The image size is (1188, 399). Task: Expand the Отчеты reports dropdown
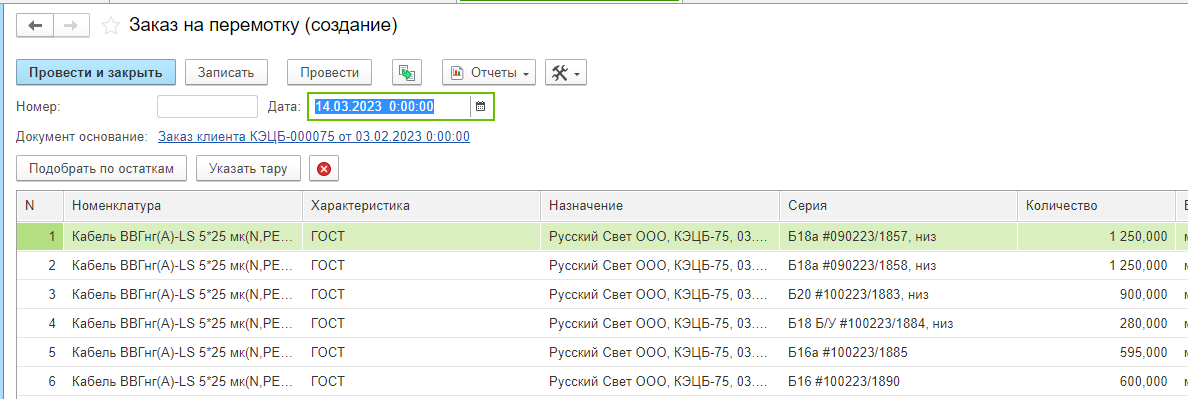[489, 73]
